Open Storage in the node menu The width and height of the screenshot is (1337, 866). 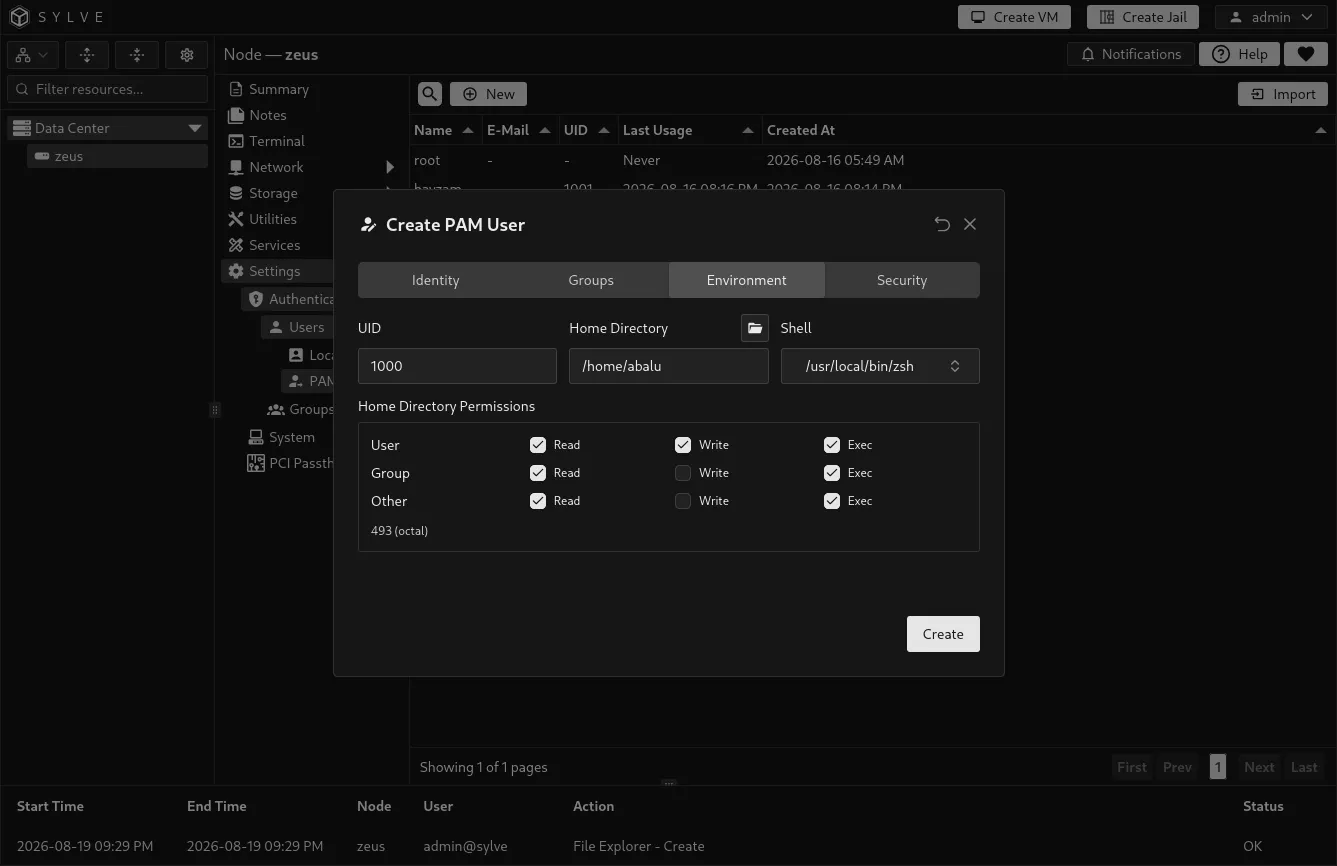pyautogui.click(x=272, y=193)
